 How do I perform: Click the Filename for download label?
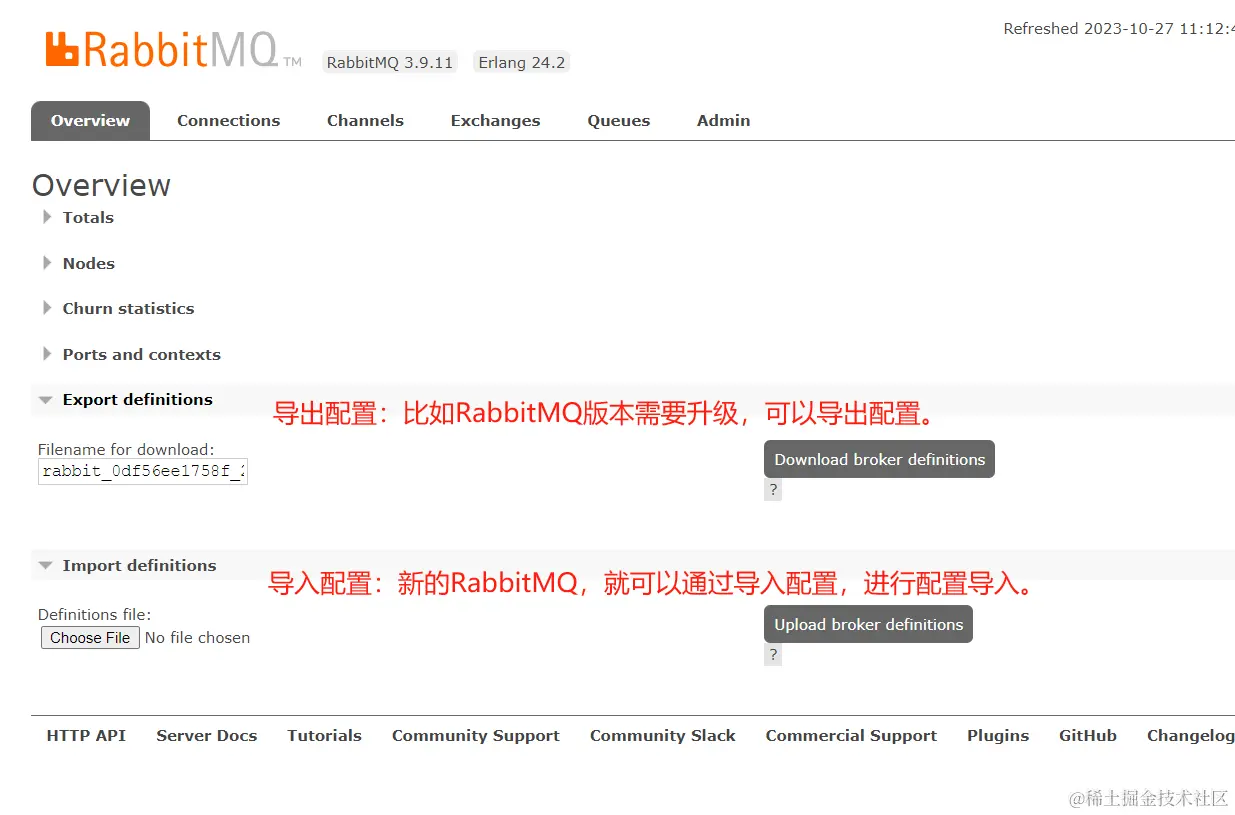(126, 450)
